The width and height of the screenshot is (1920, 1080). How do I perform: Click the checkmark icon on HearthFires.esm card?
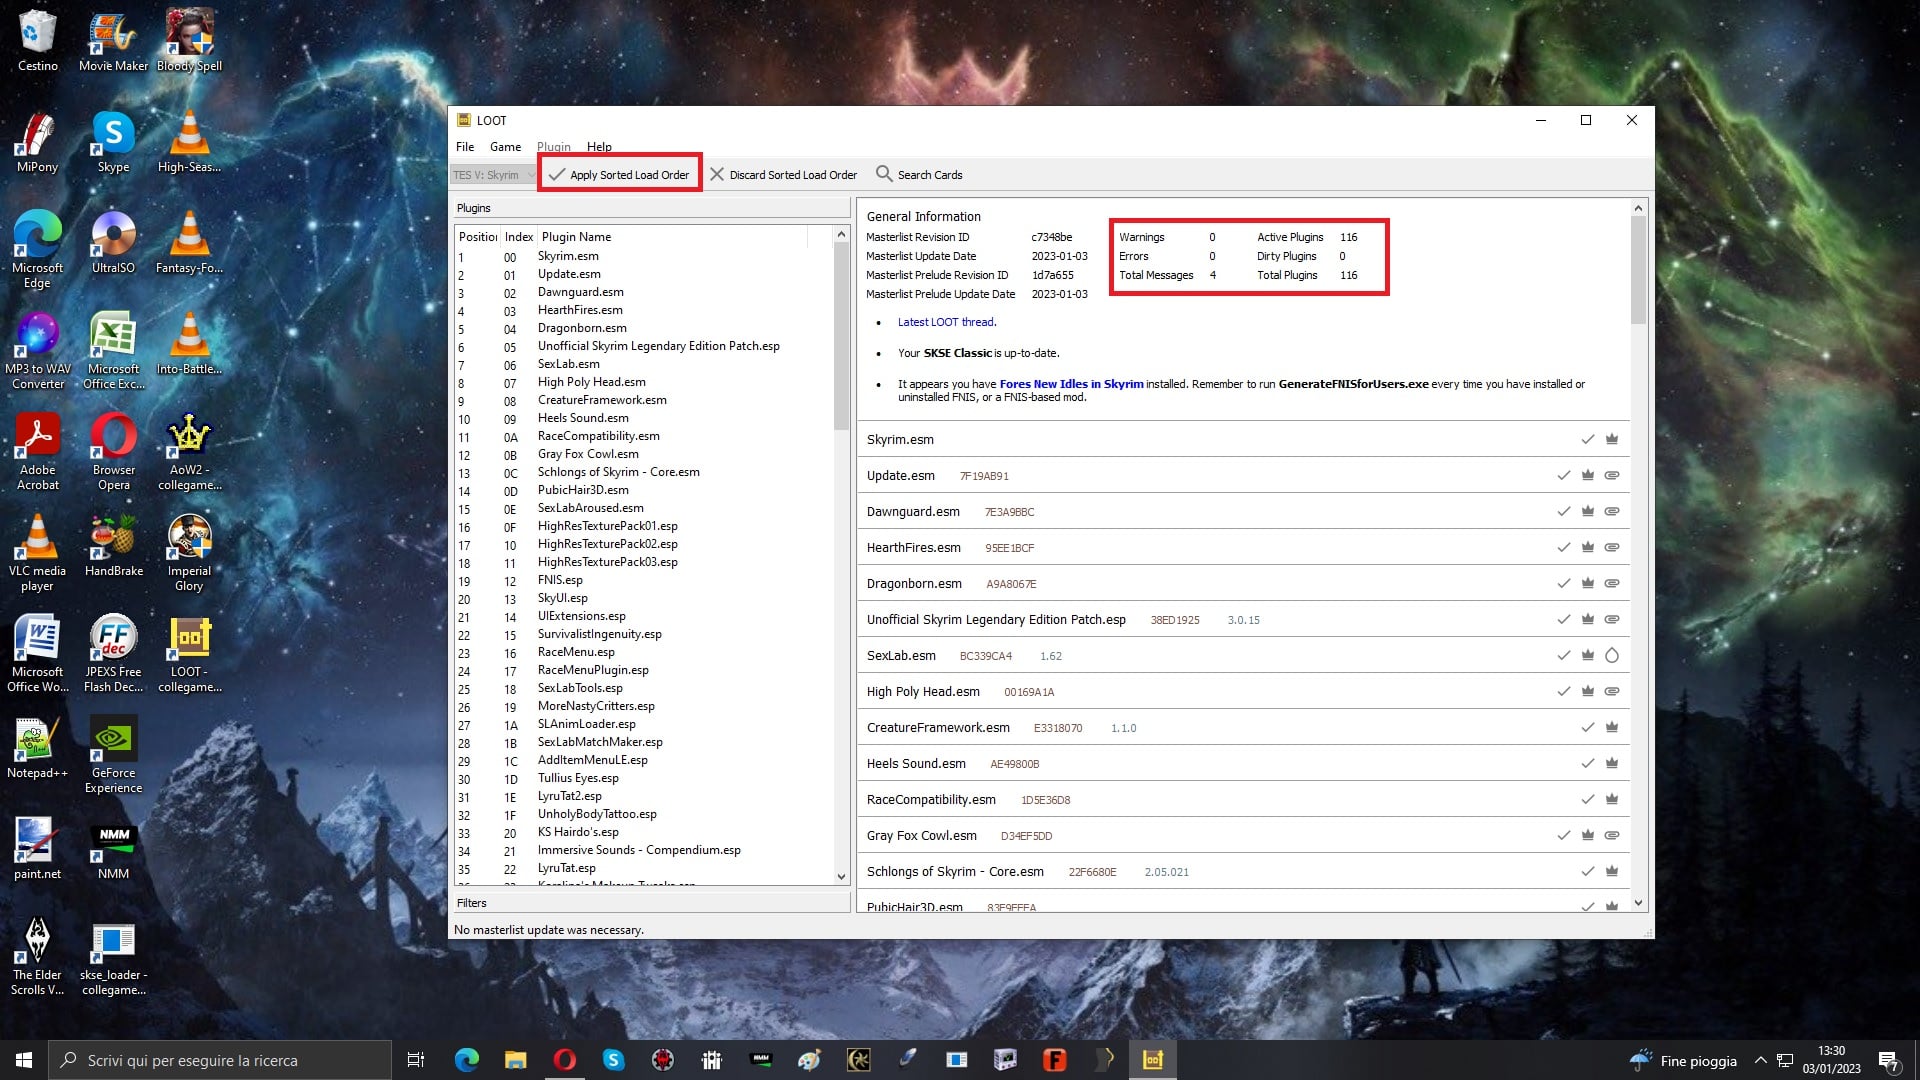point(1563,547)
